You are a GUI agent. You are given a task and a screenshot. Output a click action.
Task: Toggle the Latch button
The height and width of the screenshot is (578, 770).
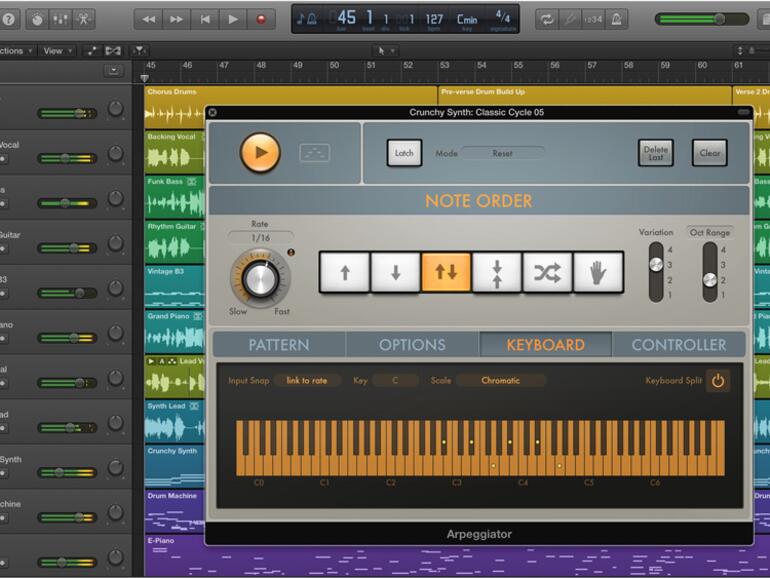click(404, 153)
